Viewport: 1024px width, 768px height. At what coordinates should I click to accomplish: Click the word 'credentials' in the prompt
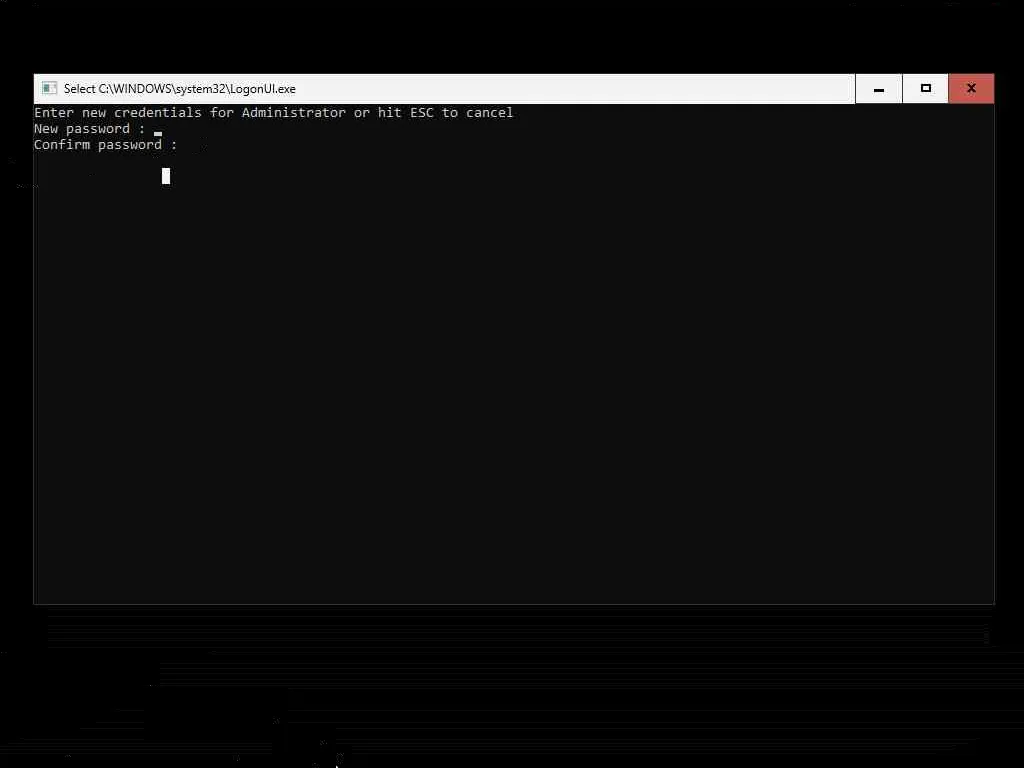(157, 112)
